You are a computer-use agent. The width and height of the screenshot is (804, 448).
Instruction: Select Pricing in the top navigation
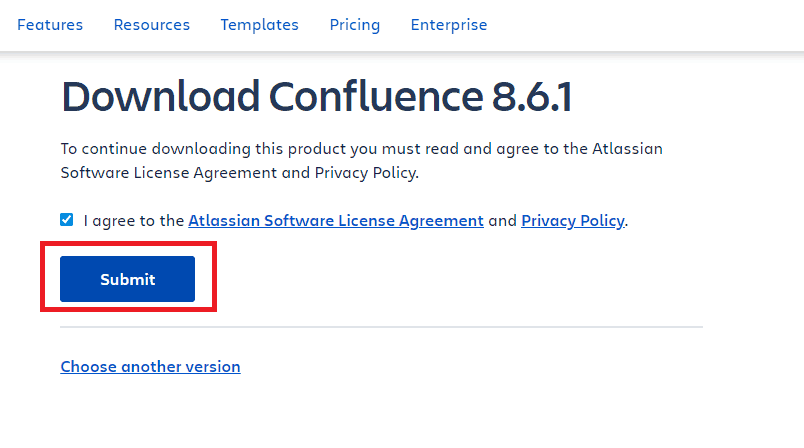tap(354, 25)
